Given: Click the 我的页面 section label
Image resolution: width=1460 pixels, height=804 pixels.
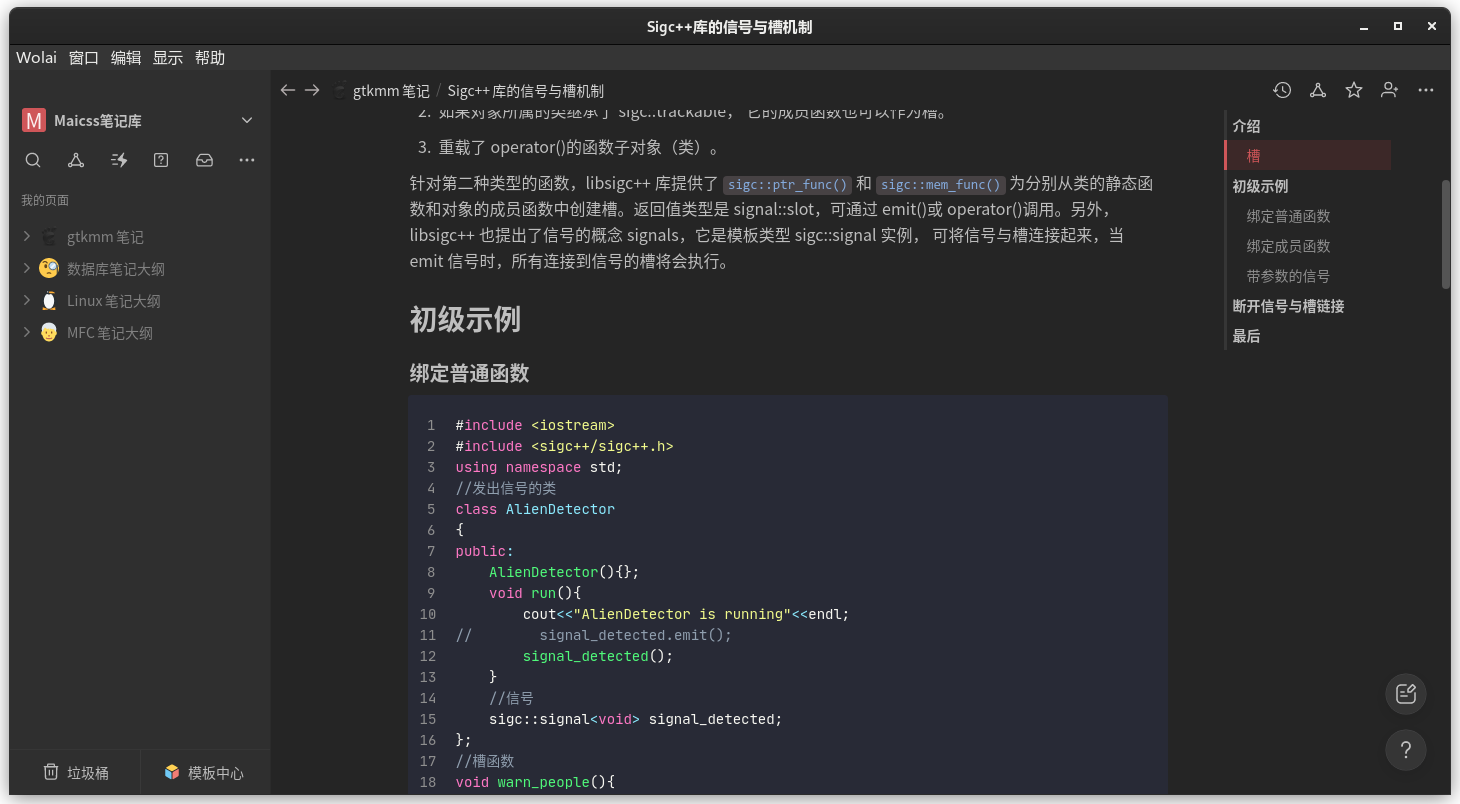Looking at the screenshot, I should pyautogui.click(x=45, y=200).
